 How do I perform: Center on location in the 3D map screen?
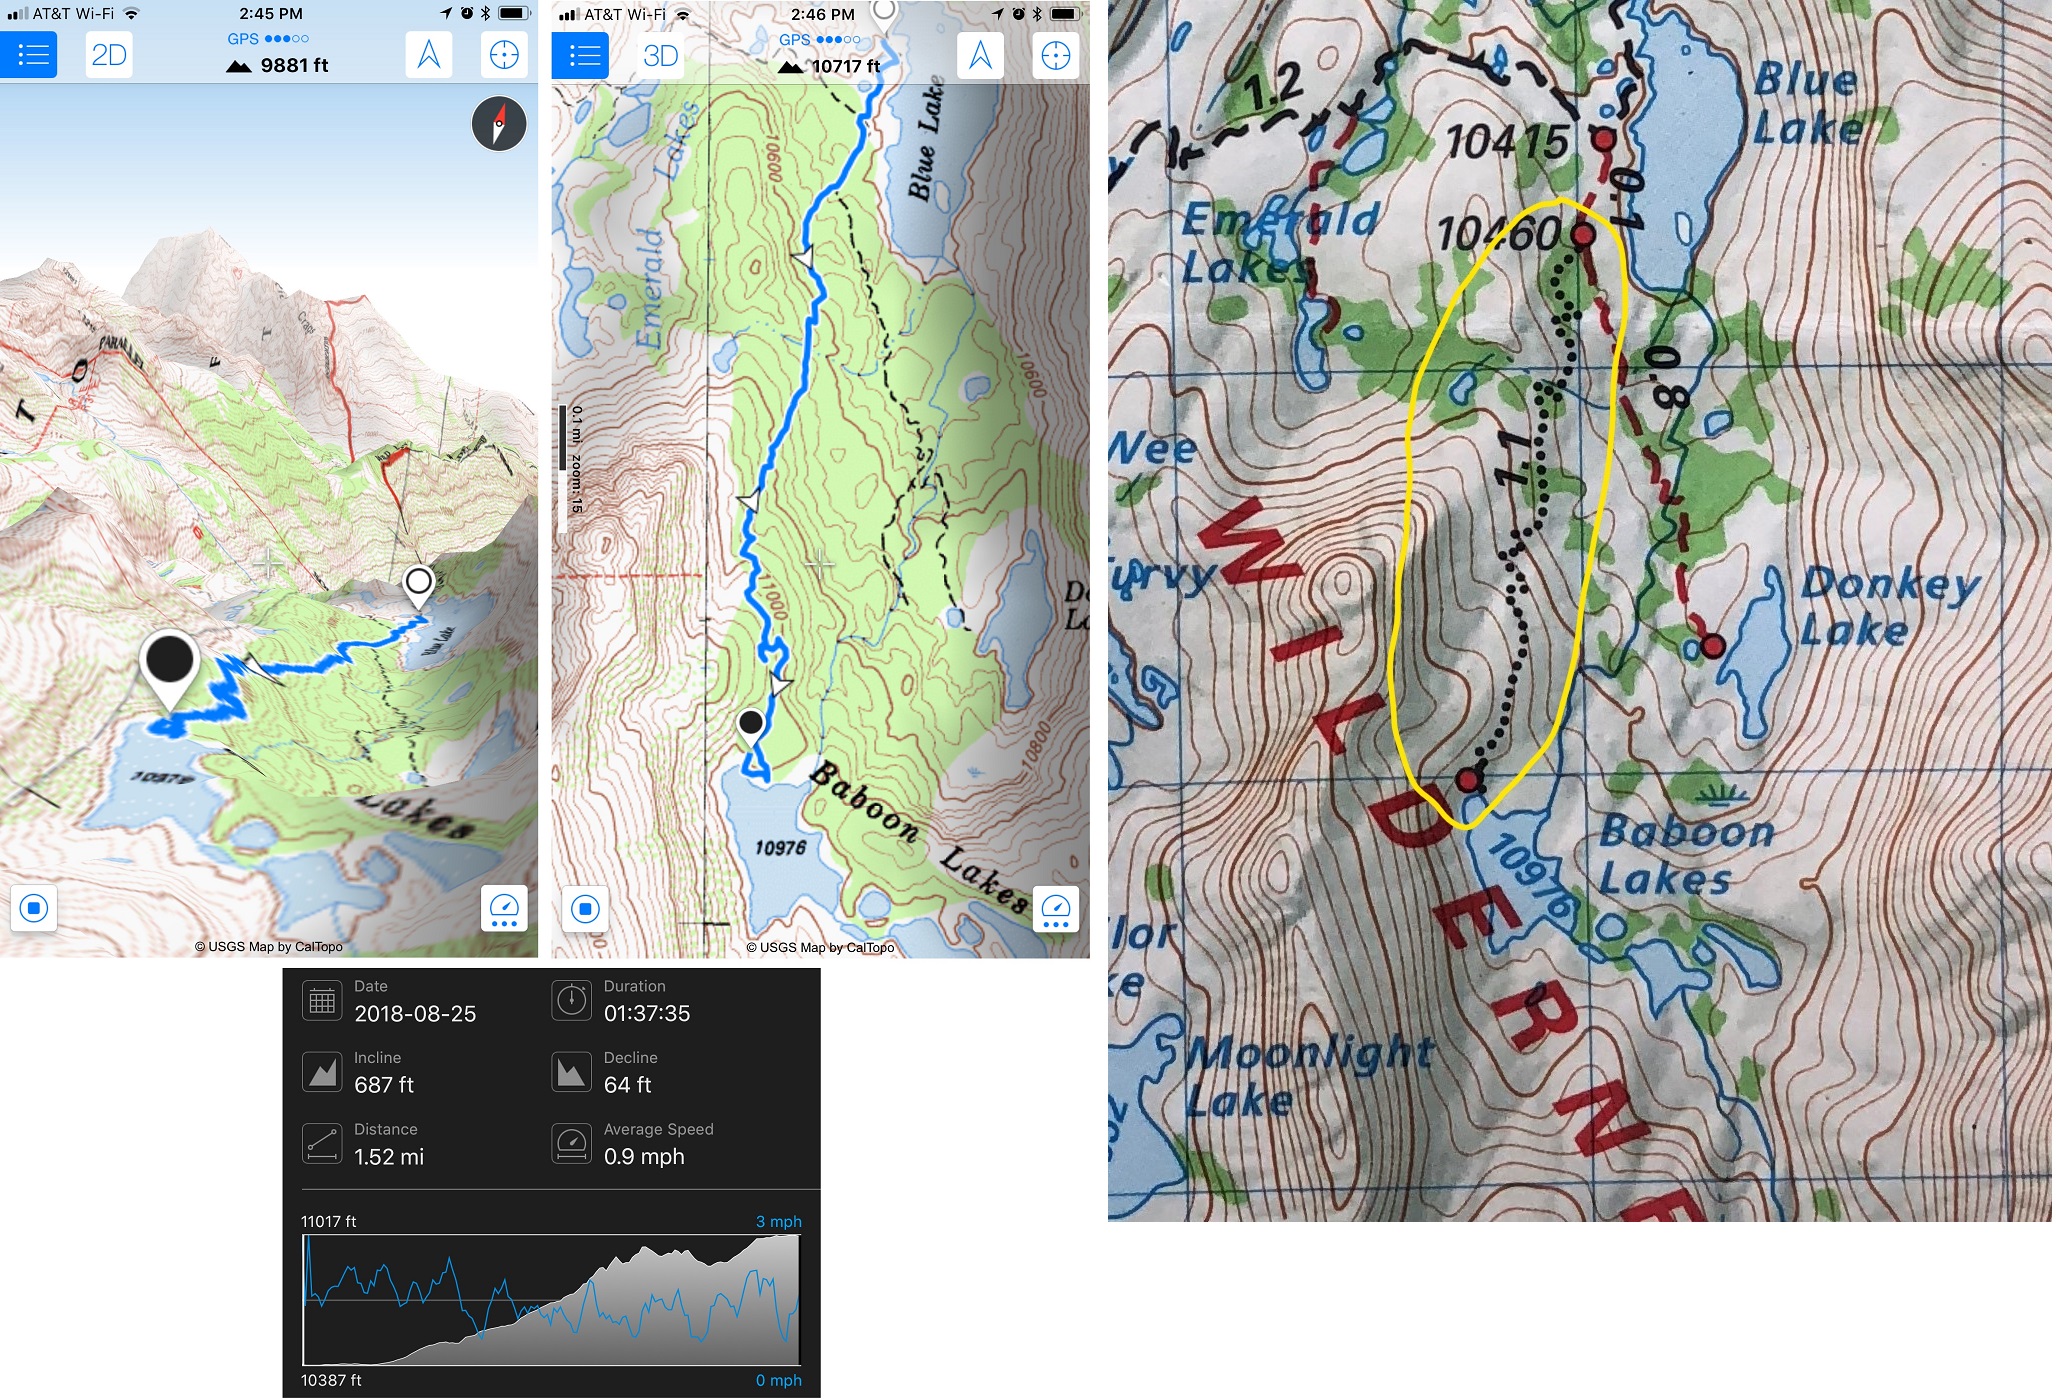pos(505,54)
